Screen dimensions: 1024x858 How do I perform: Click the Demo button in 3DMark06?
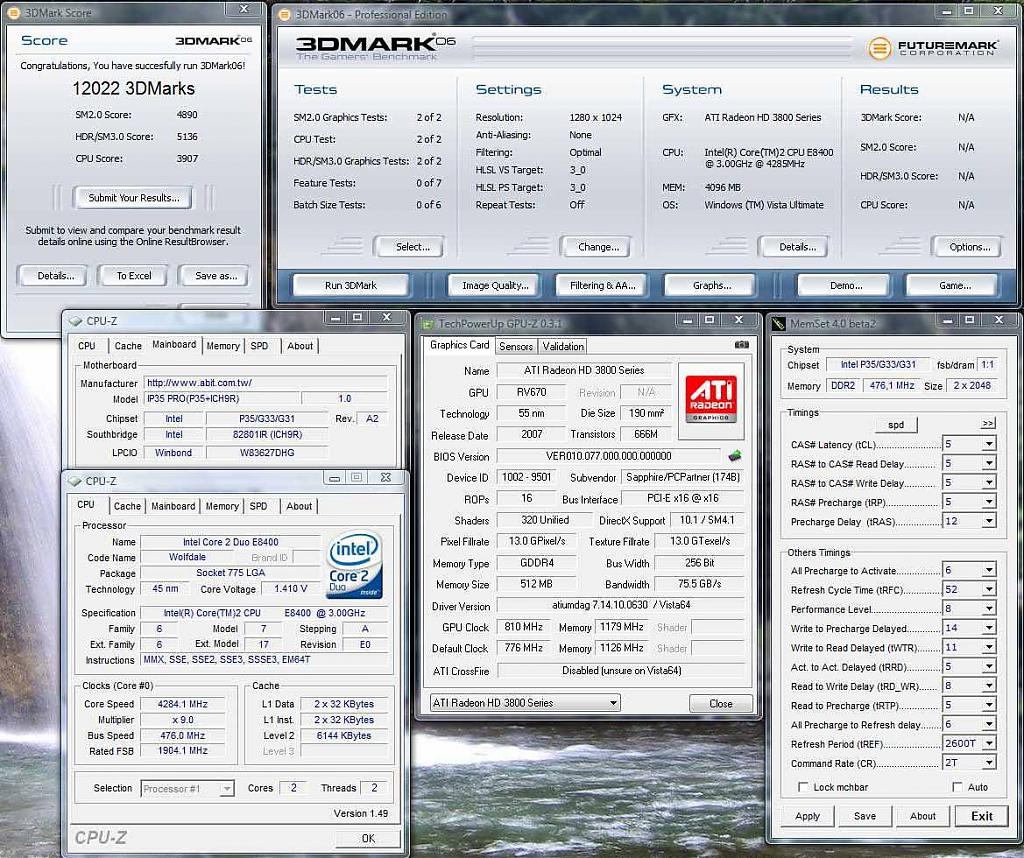(846, 285)
